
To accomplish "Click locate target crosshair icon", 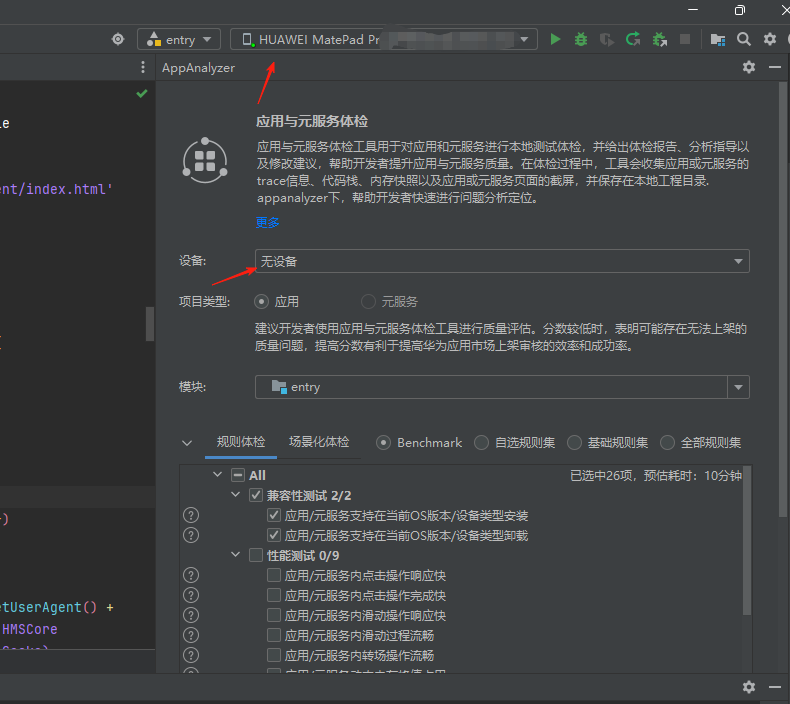I will coord(118,39).
